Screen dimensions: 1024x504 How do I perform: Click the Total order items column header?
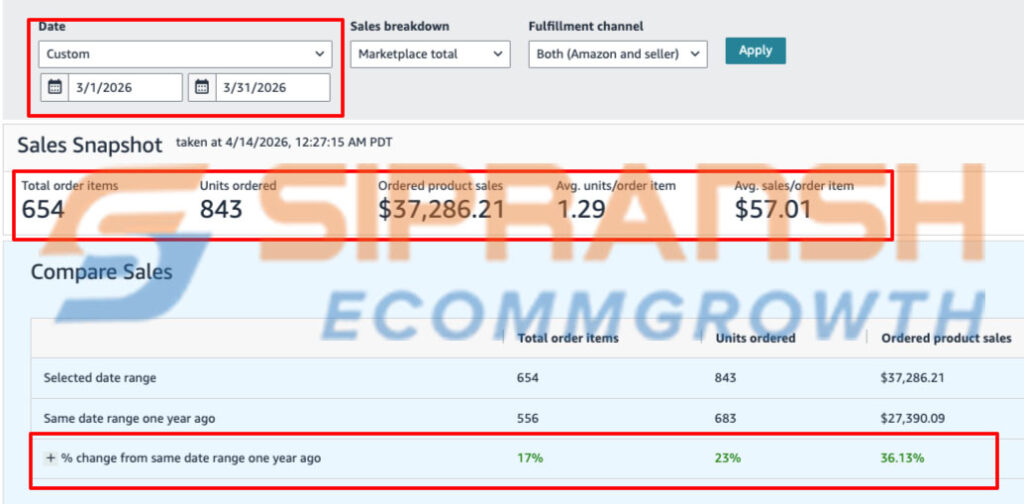pyautogui.click(x=568, y=338)
